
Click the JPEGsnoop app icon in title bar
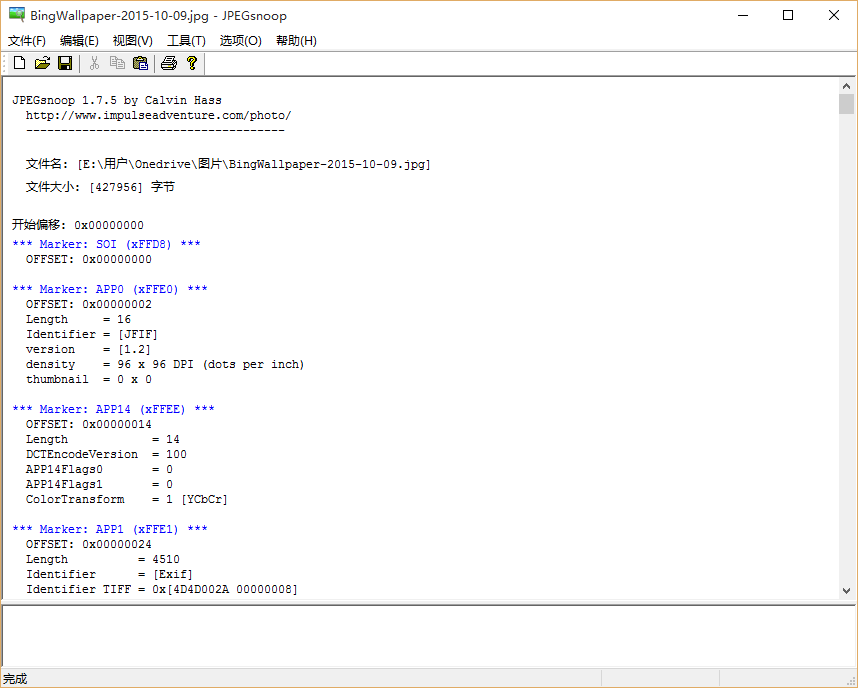(17, 16)
